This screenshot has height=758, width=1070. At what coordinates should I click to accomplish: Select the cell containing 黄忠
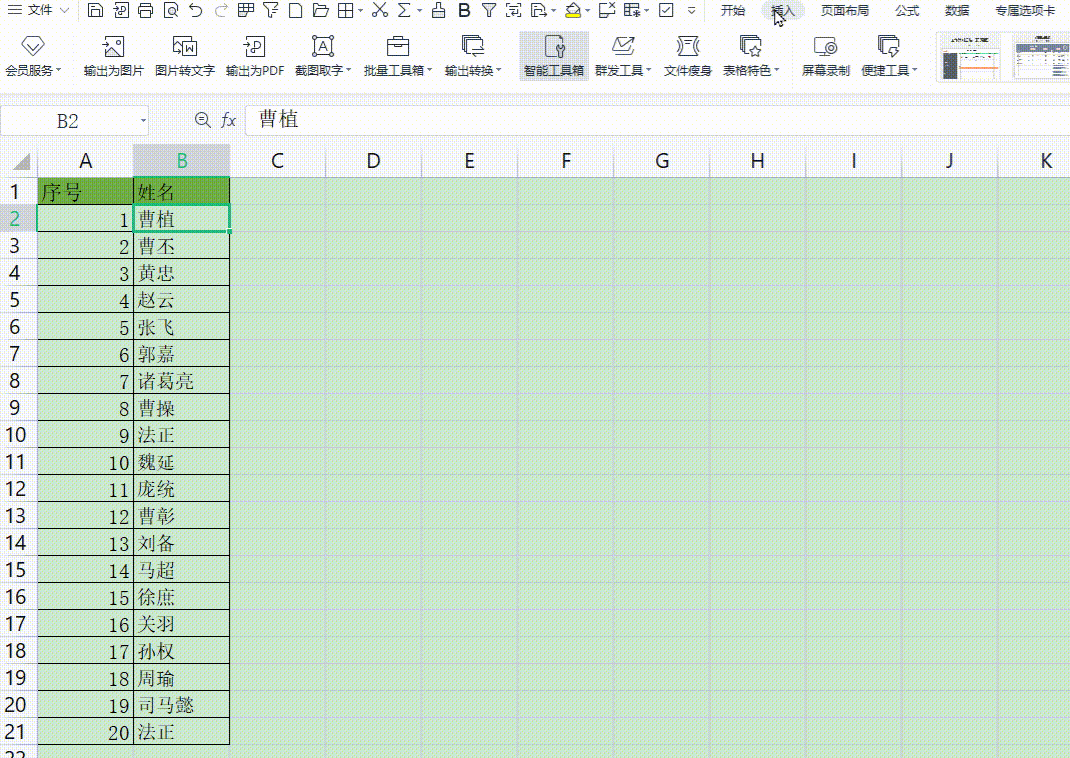(x=182, y=273)
